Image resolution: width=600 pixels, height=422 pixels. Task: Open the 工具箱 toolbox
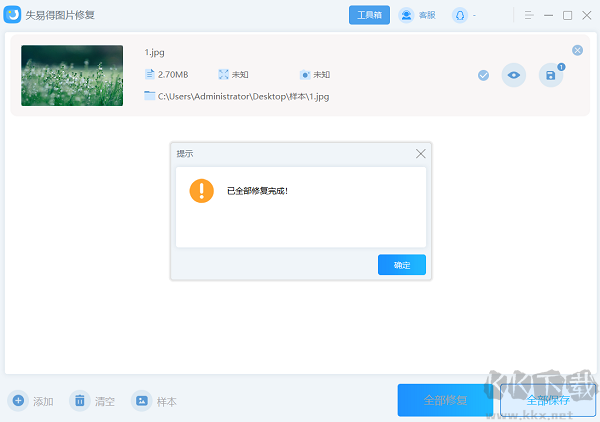[369, 15]
